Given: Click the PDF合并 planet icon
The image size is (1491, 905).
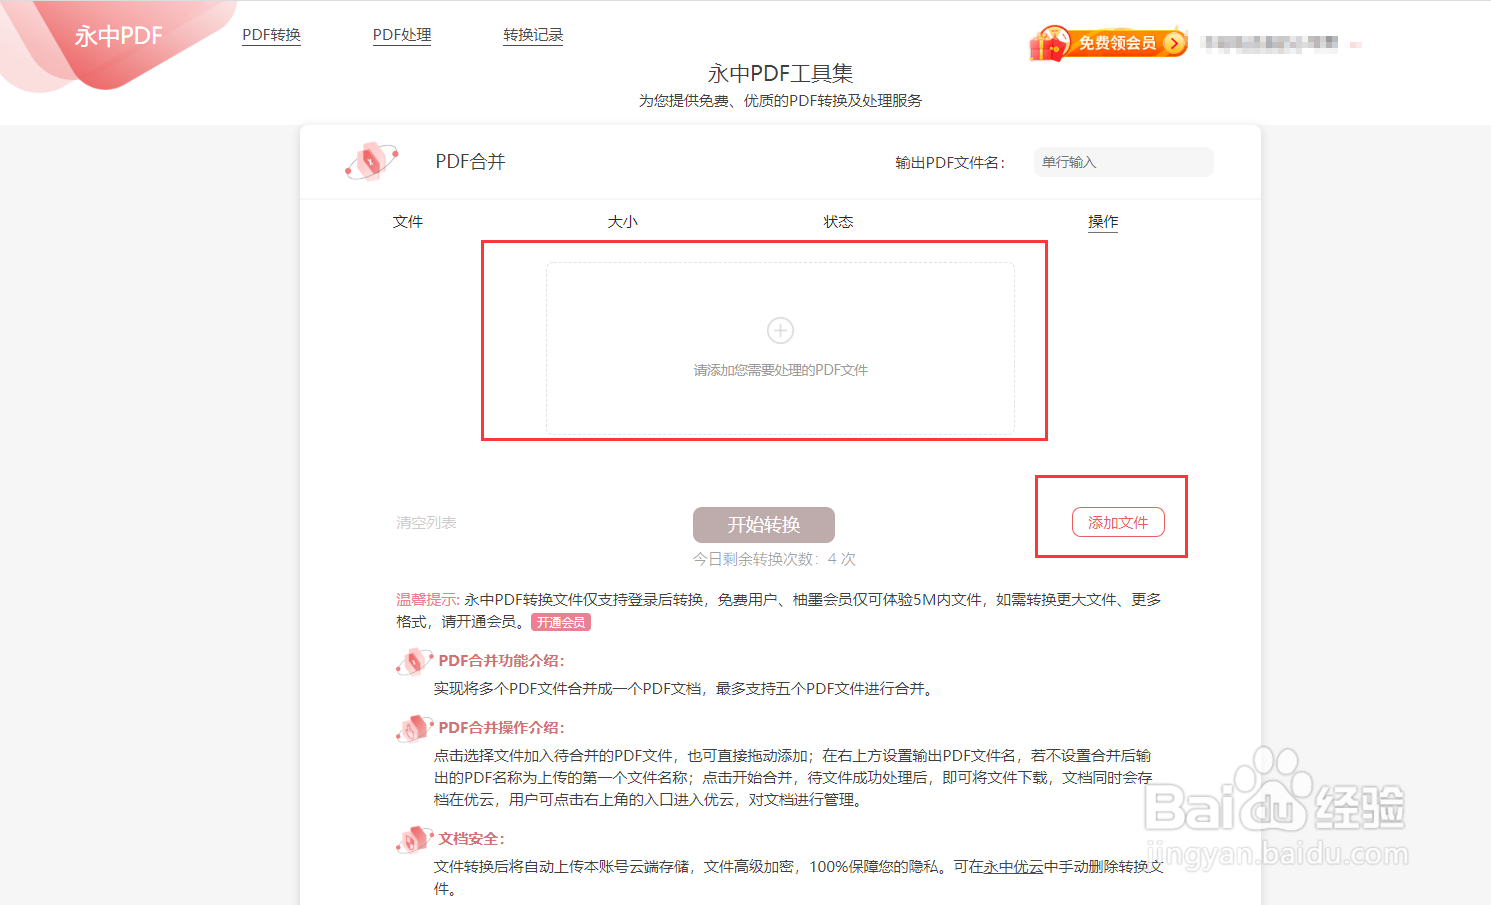Looking at the screenshot, I should tap(371, 161).
